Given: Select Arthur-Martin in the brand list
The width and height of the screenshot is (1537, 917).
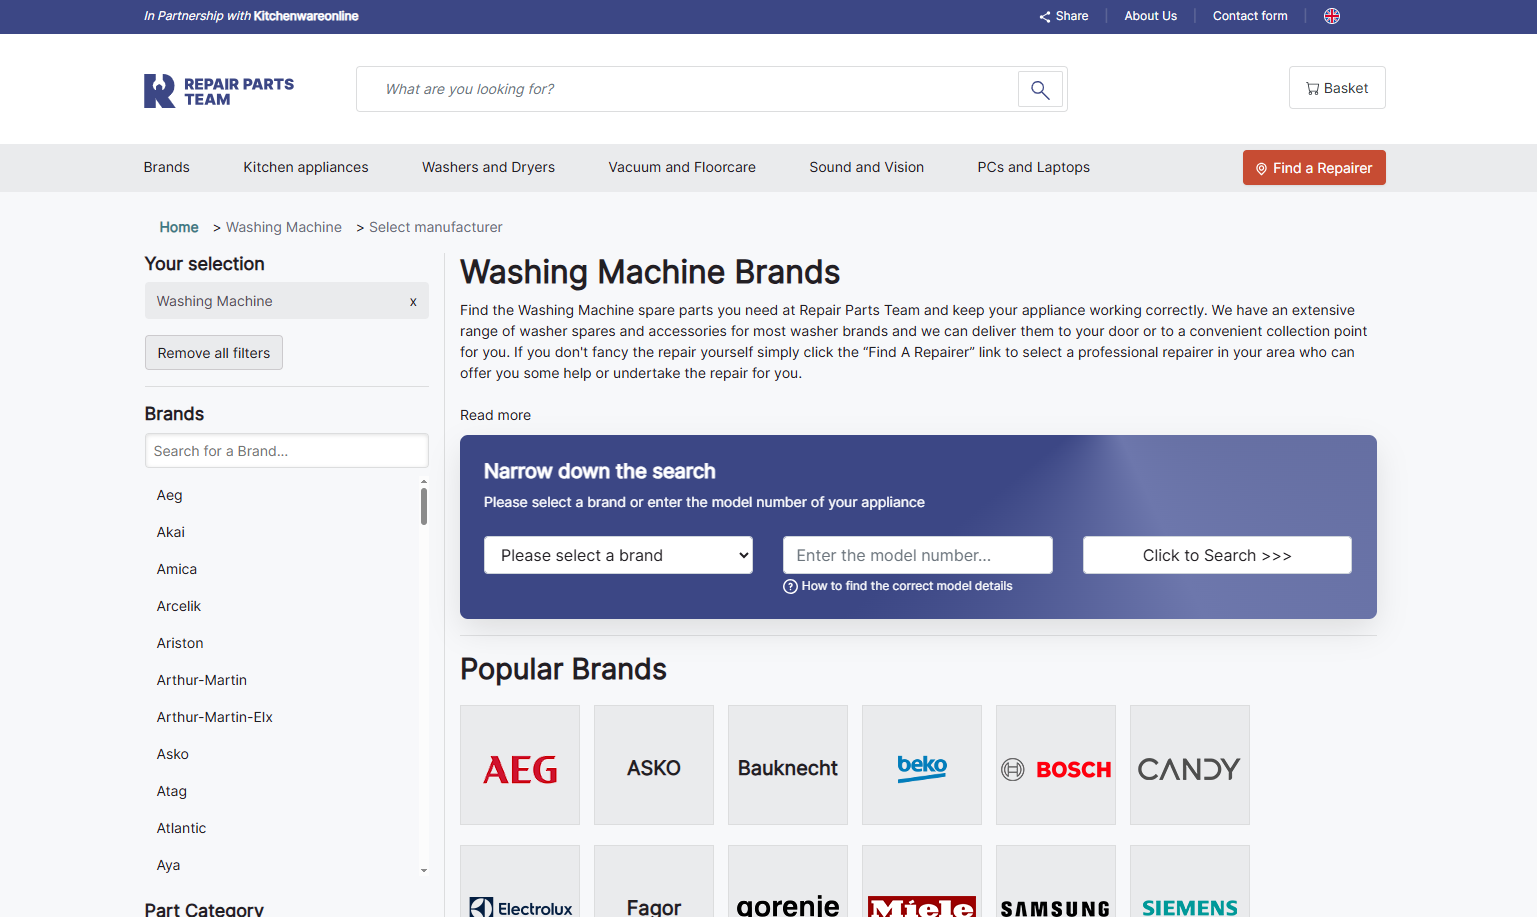Looking at the screenshot, I should tap(202, 680).
